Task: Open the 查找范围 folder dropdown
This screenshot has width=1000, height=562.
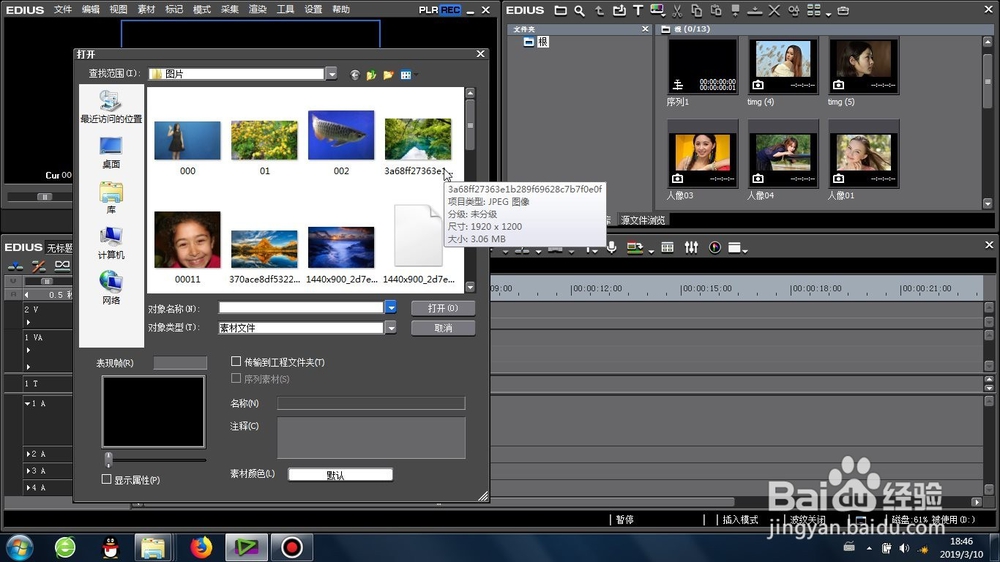Action: click(332, 74)
